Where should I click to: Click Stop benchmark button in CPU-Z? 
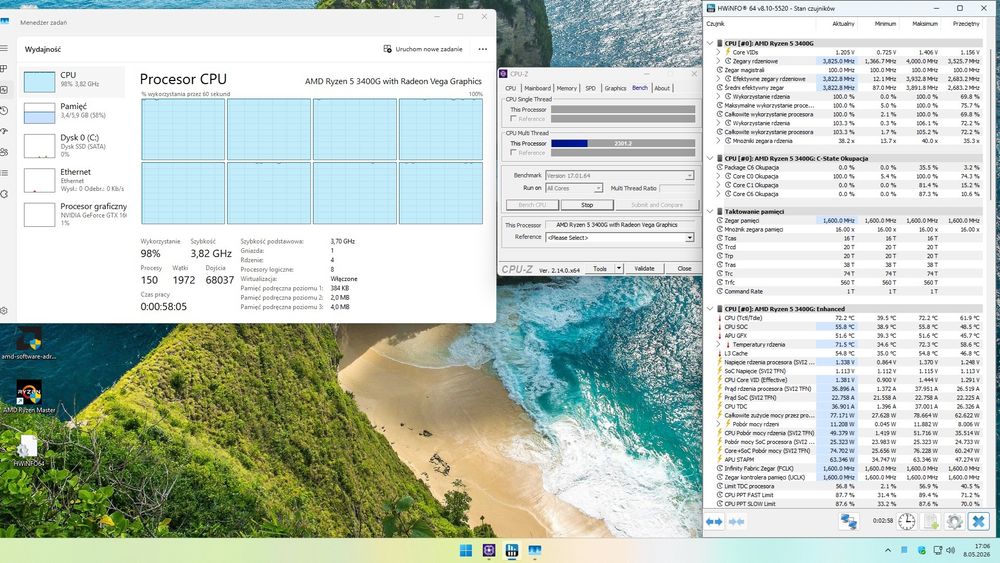click(587, 205)
